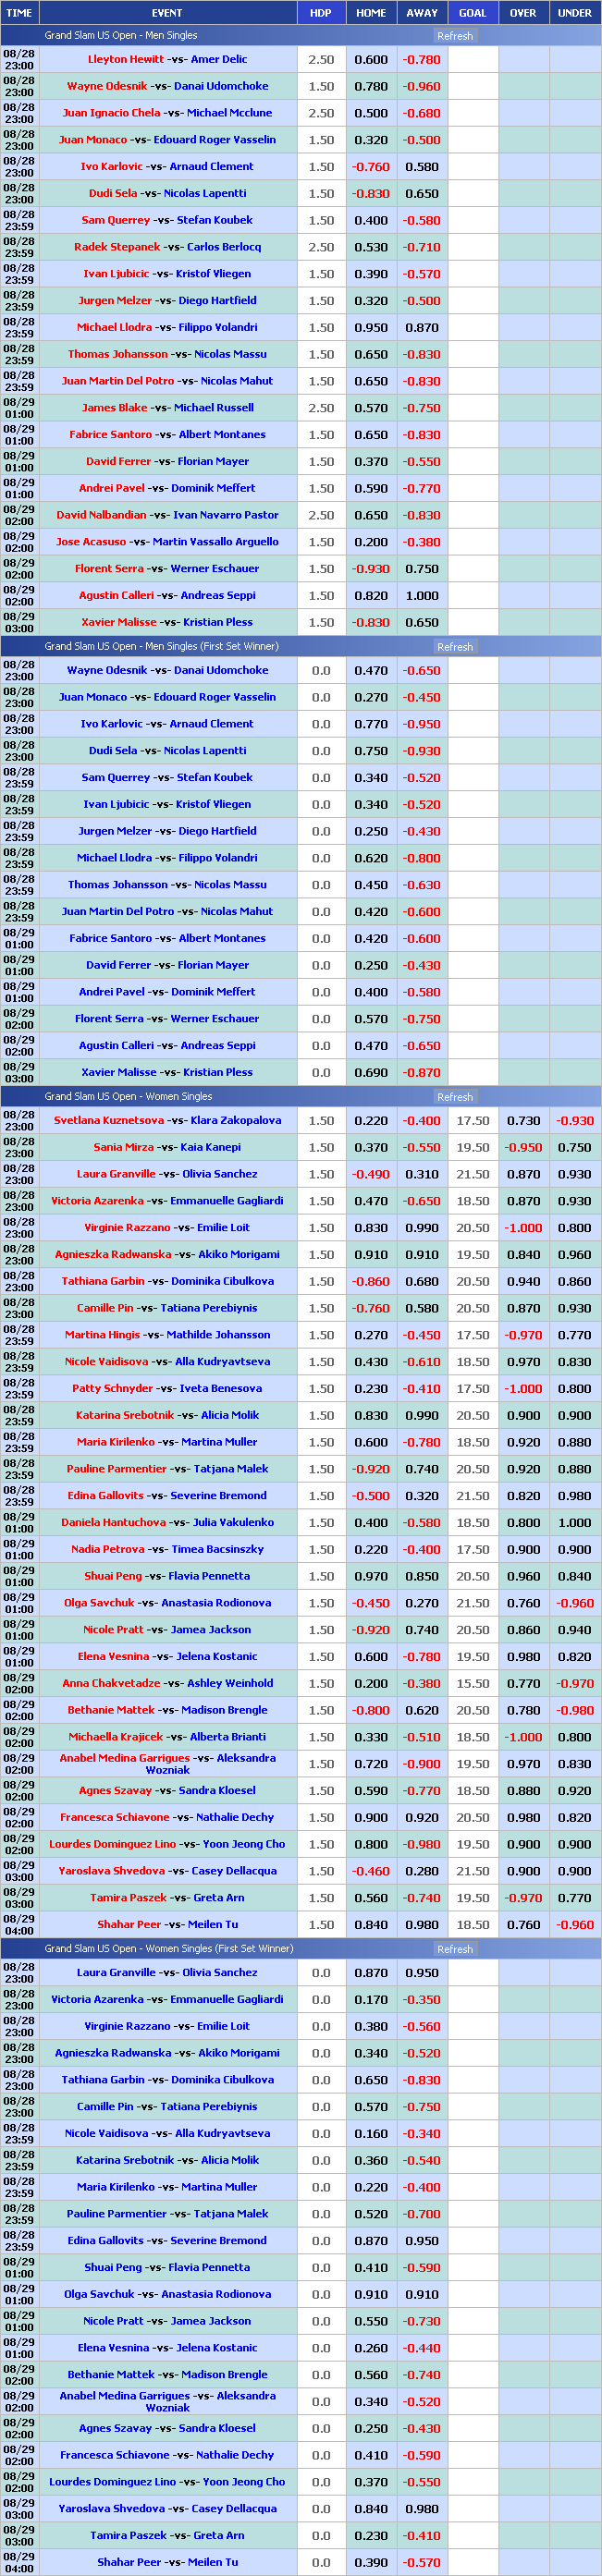The height and width of the screenshot is (2576, 602).
Task: Choose over odds 0.730 for Svetlana Kuznetsova match
Action: coord(523,1121)
